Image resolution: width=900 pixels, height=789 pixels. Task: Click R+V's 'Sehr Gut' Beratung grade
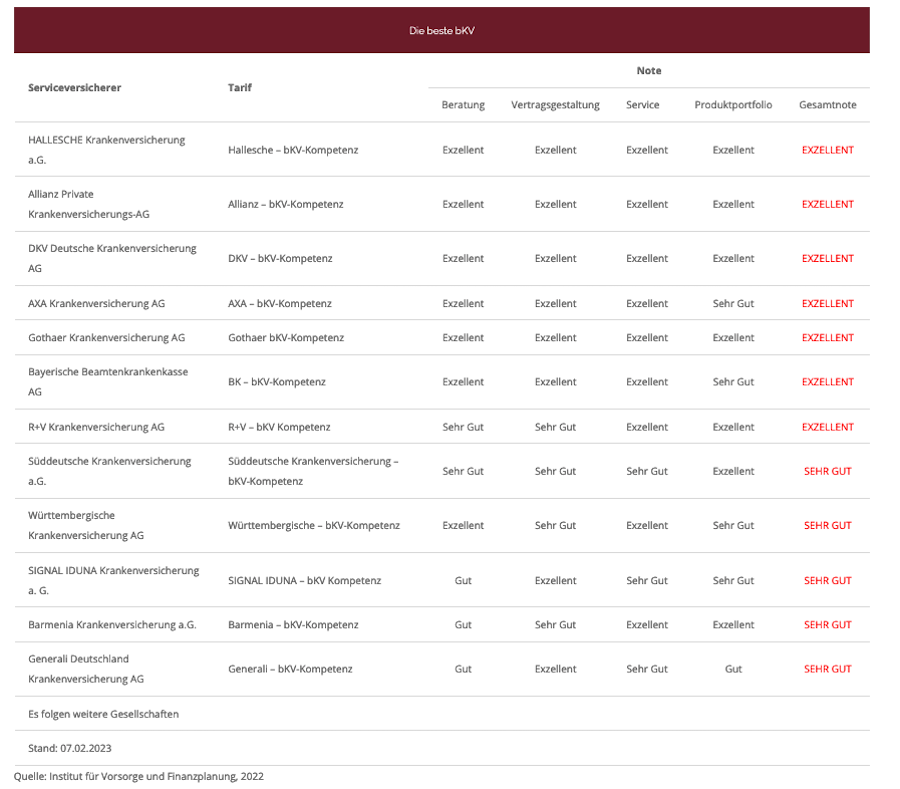point(463,427)
